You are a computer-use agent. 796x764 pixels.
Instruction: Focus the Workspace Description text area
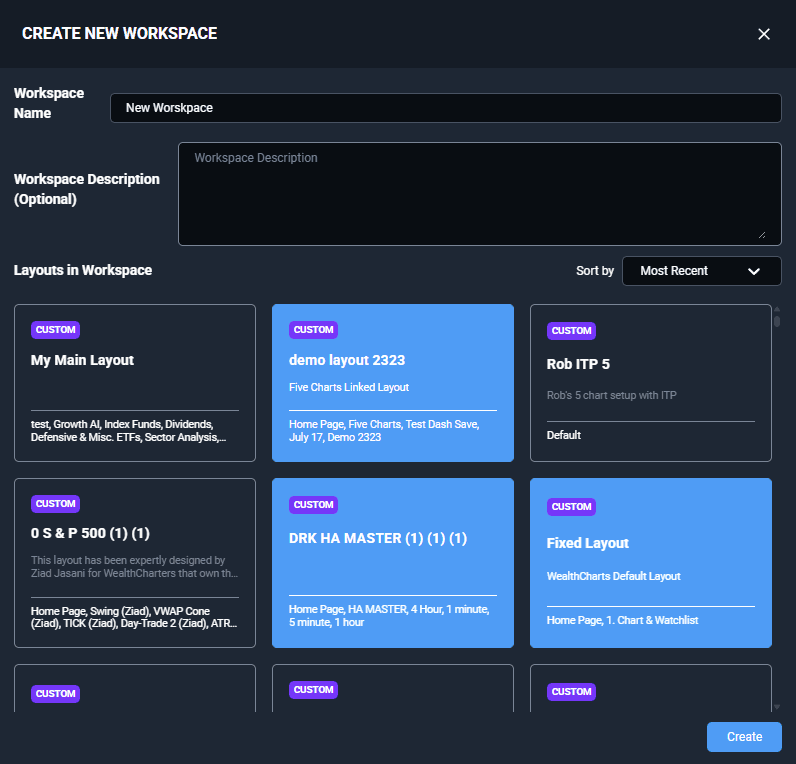[480, 194]
